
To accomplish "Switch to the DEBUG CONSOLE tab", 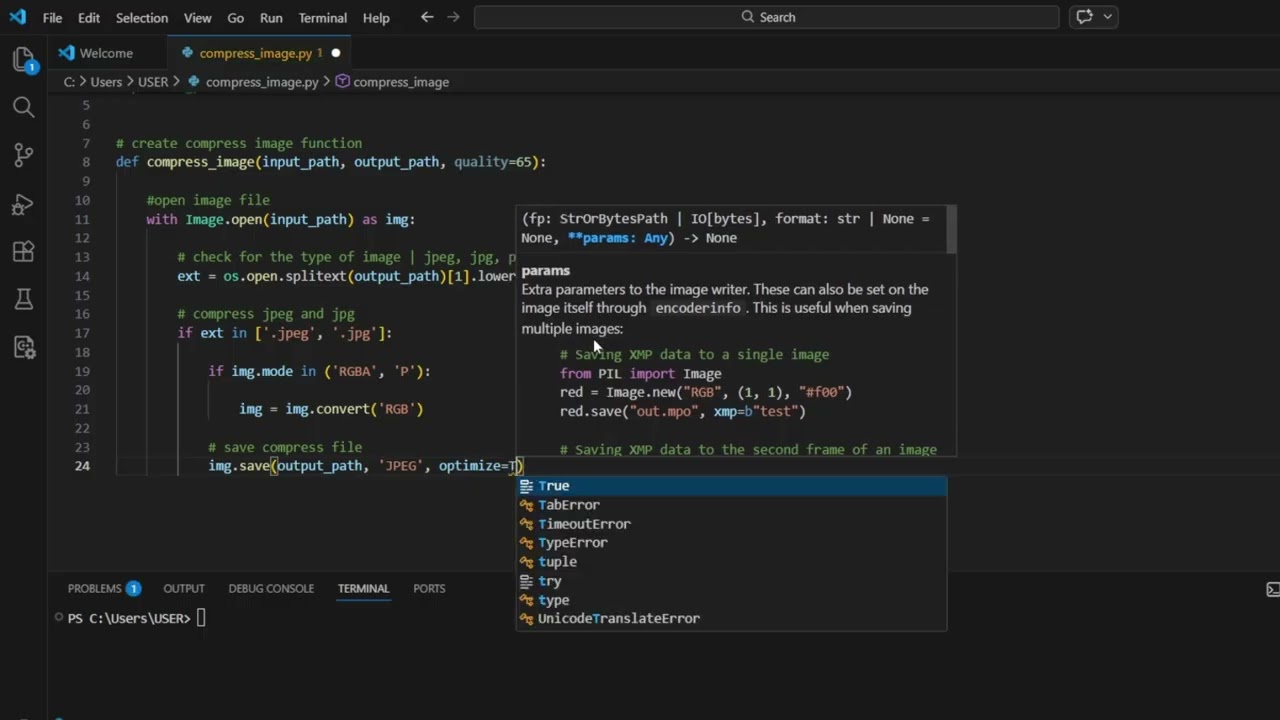I will (271, 588).
